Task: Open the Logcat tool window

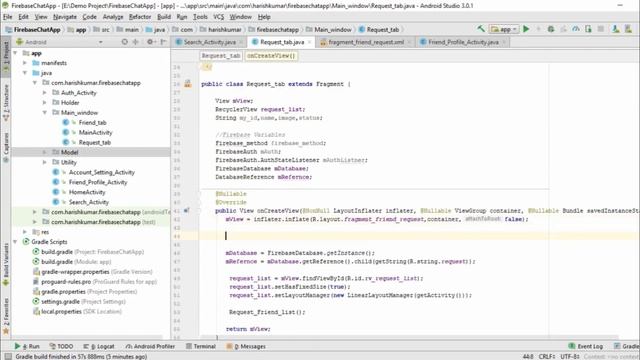Action: click(99, 346)
